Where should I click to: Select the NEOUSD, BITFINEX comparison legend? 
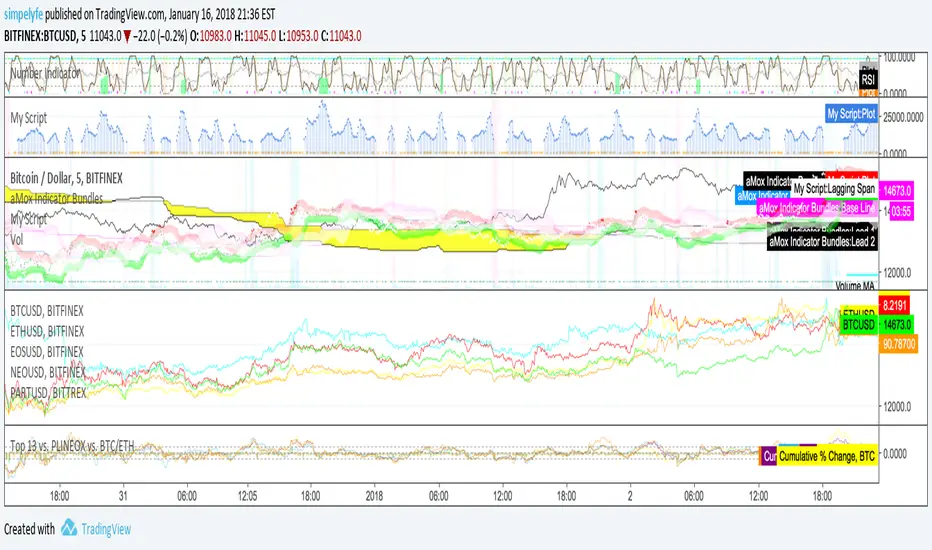coord(48,372)
